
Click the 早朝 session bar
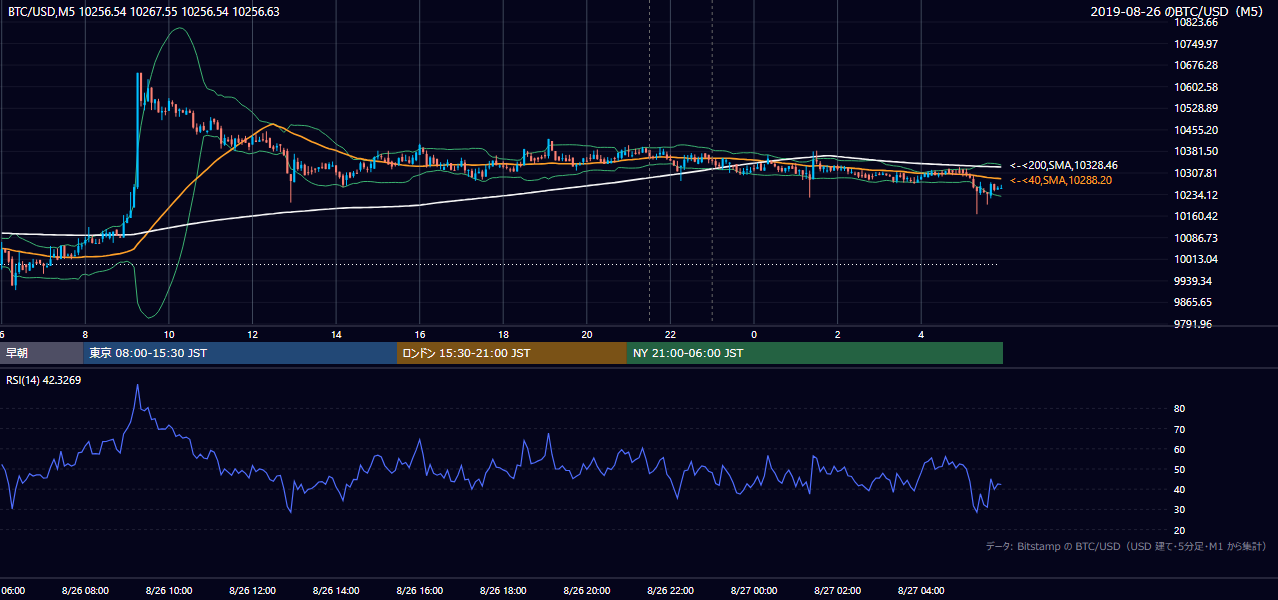pos(41,353)
